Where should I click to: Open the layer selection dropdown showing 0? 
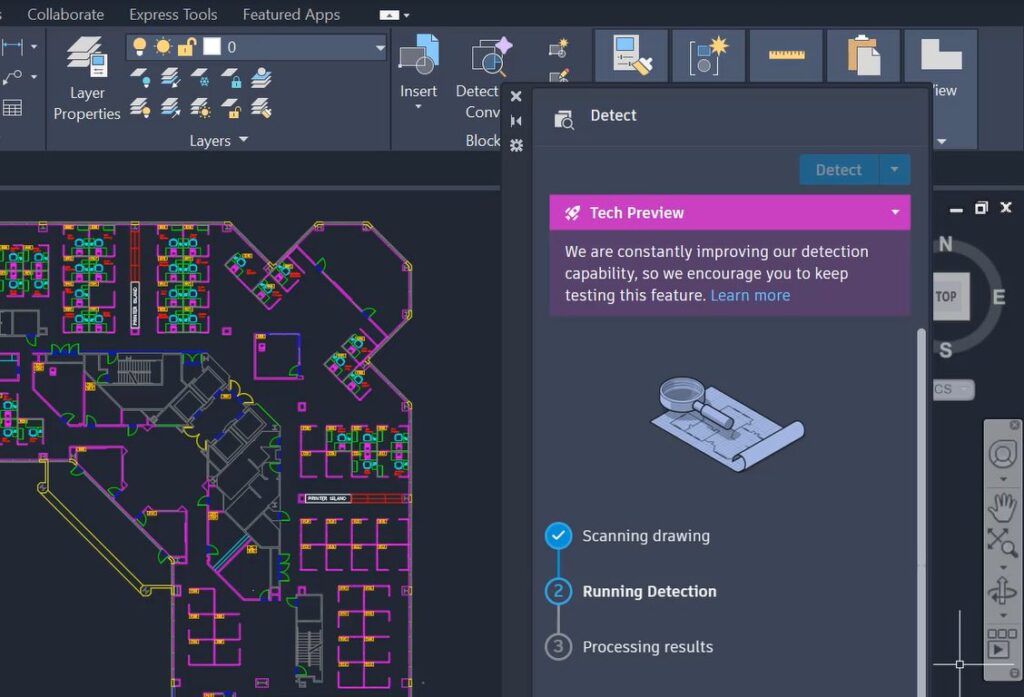pos(379,46)
